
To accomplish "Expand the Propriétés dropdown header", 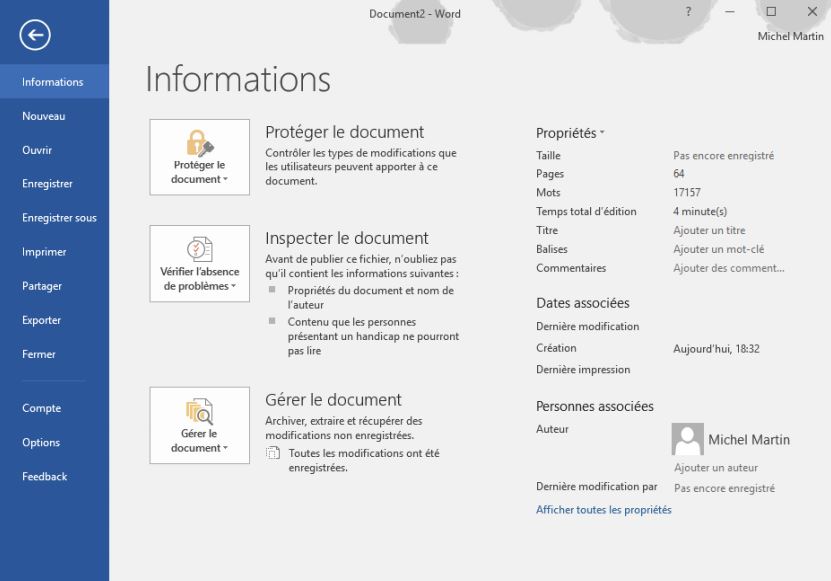I will 570,133.
